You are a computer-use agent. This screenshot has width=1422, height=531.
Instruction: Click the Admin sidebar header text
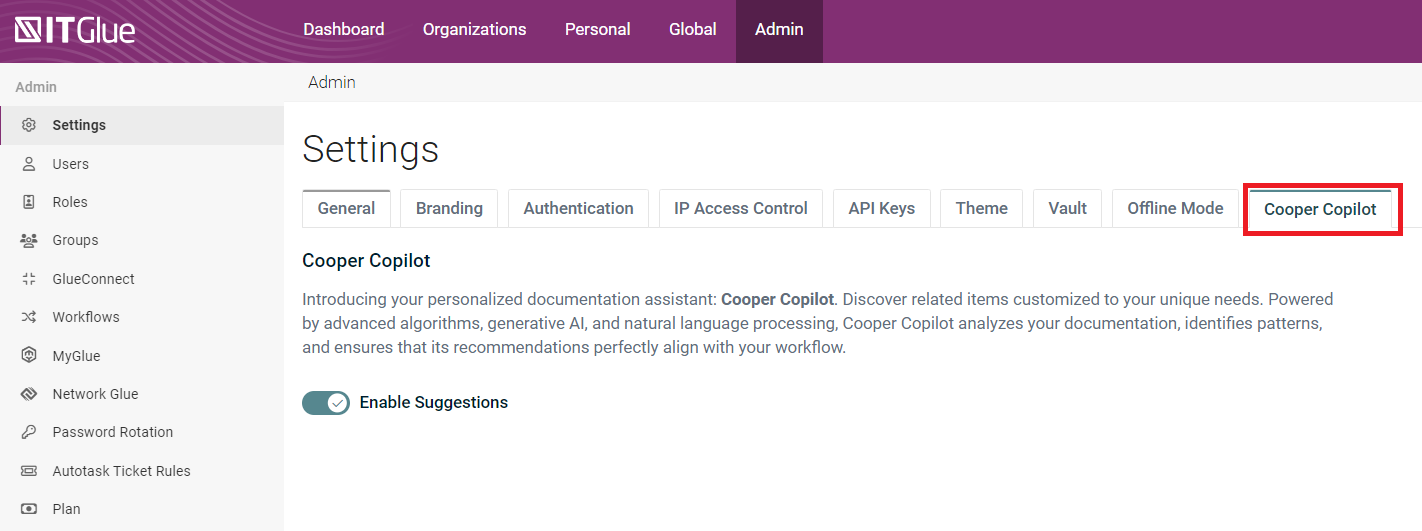point(36,87)
